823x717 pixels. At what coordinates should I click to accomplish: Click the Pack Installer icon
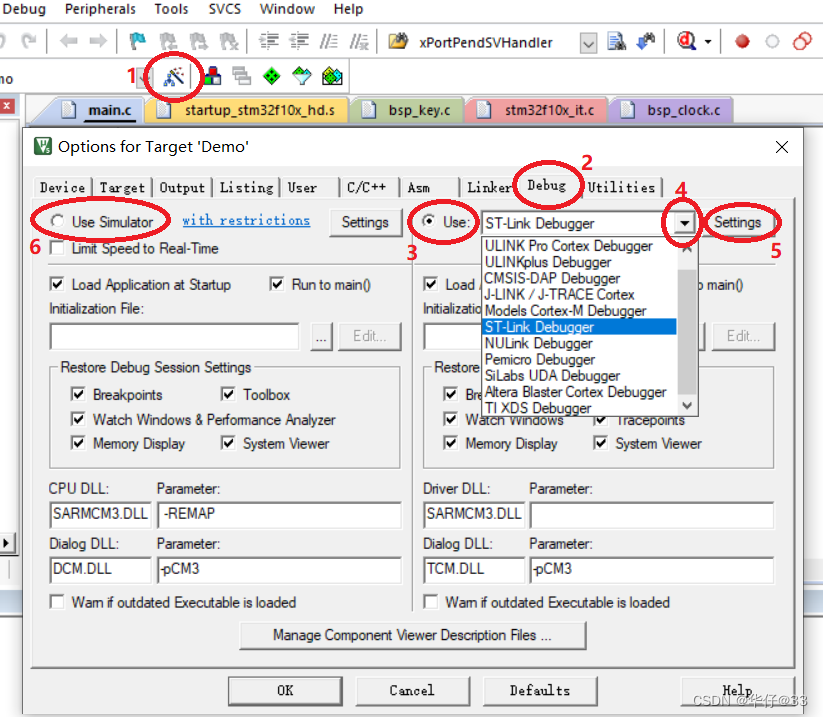click(x=332, y=77)
